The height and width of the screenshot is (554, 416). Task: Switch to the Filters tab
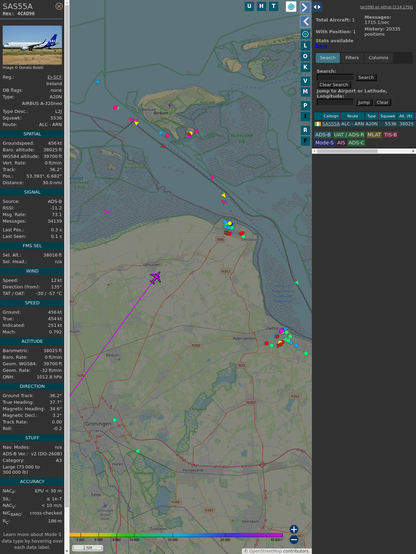(352, 58)
